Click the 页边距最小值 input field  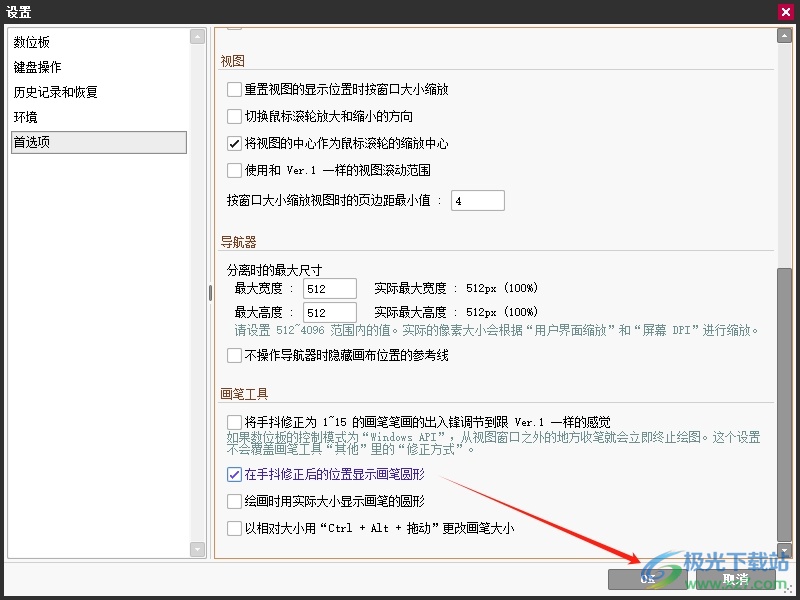tap(478, 201)
